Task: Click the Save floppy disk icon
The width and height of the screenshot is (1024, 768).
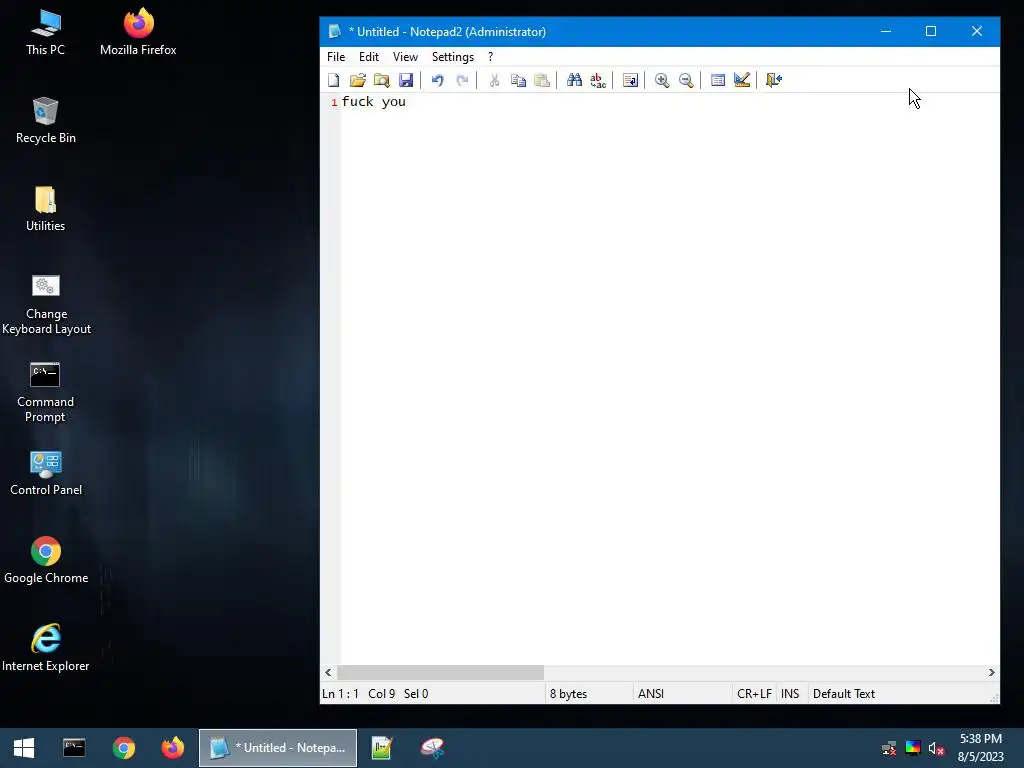Action: pos(406,80)
